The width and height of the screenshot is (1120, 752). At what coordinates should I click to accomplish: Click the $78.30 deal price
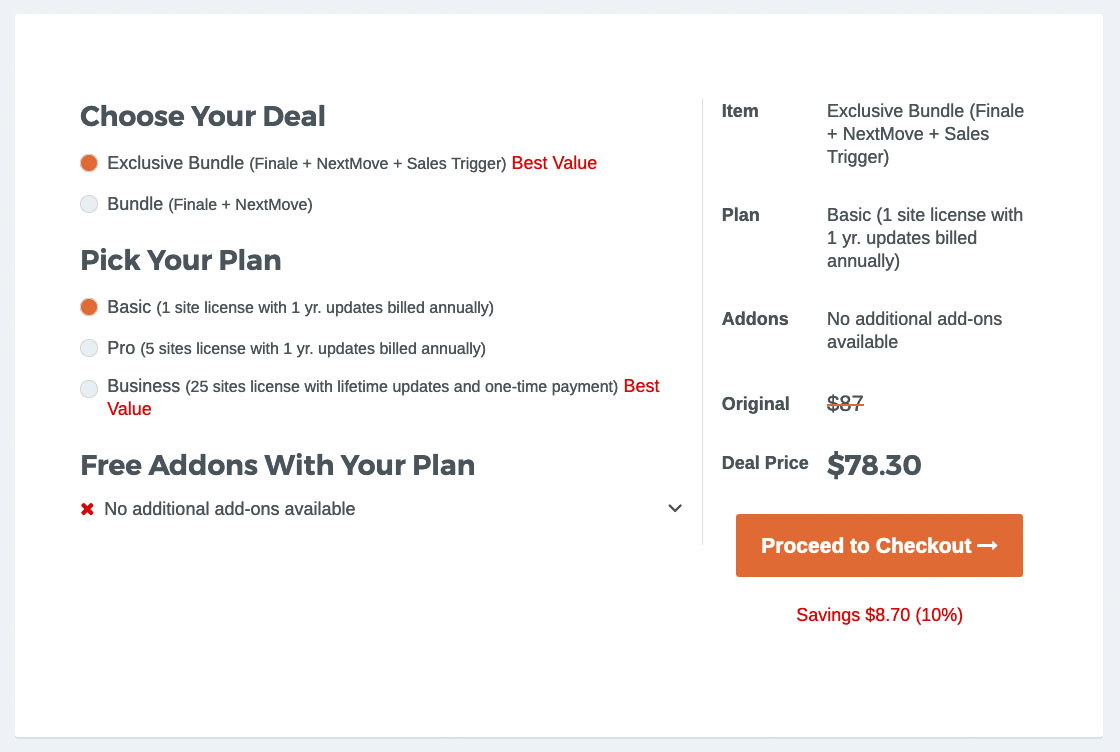(874, 465)
